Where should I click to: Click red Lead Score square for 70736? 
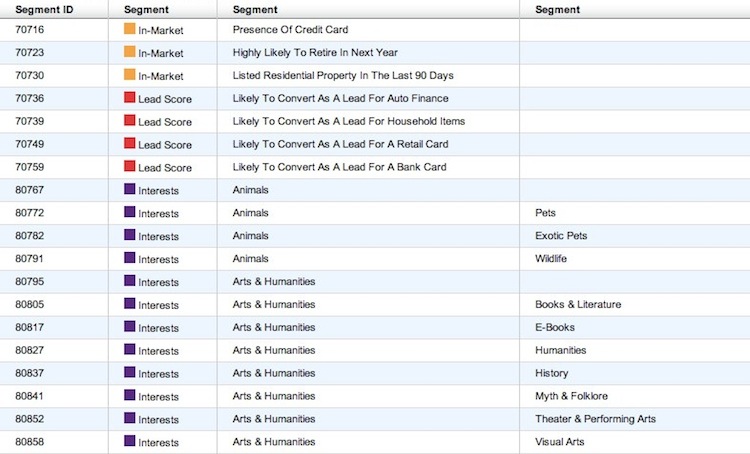[130, 98]
